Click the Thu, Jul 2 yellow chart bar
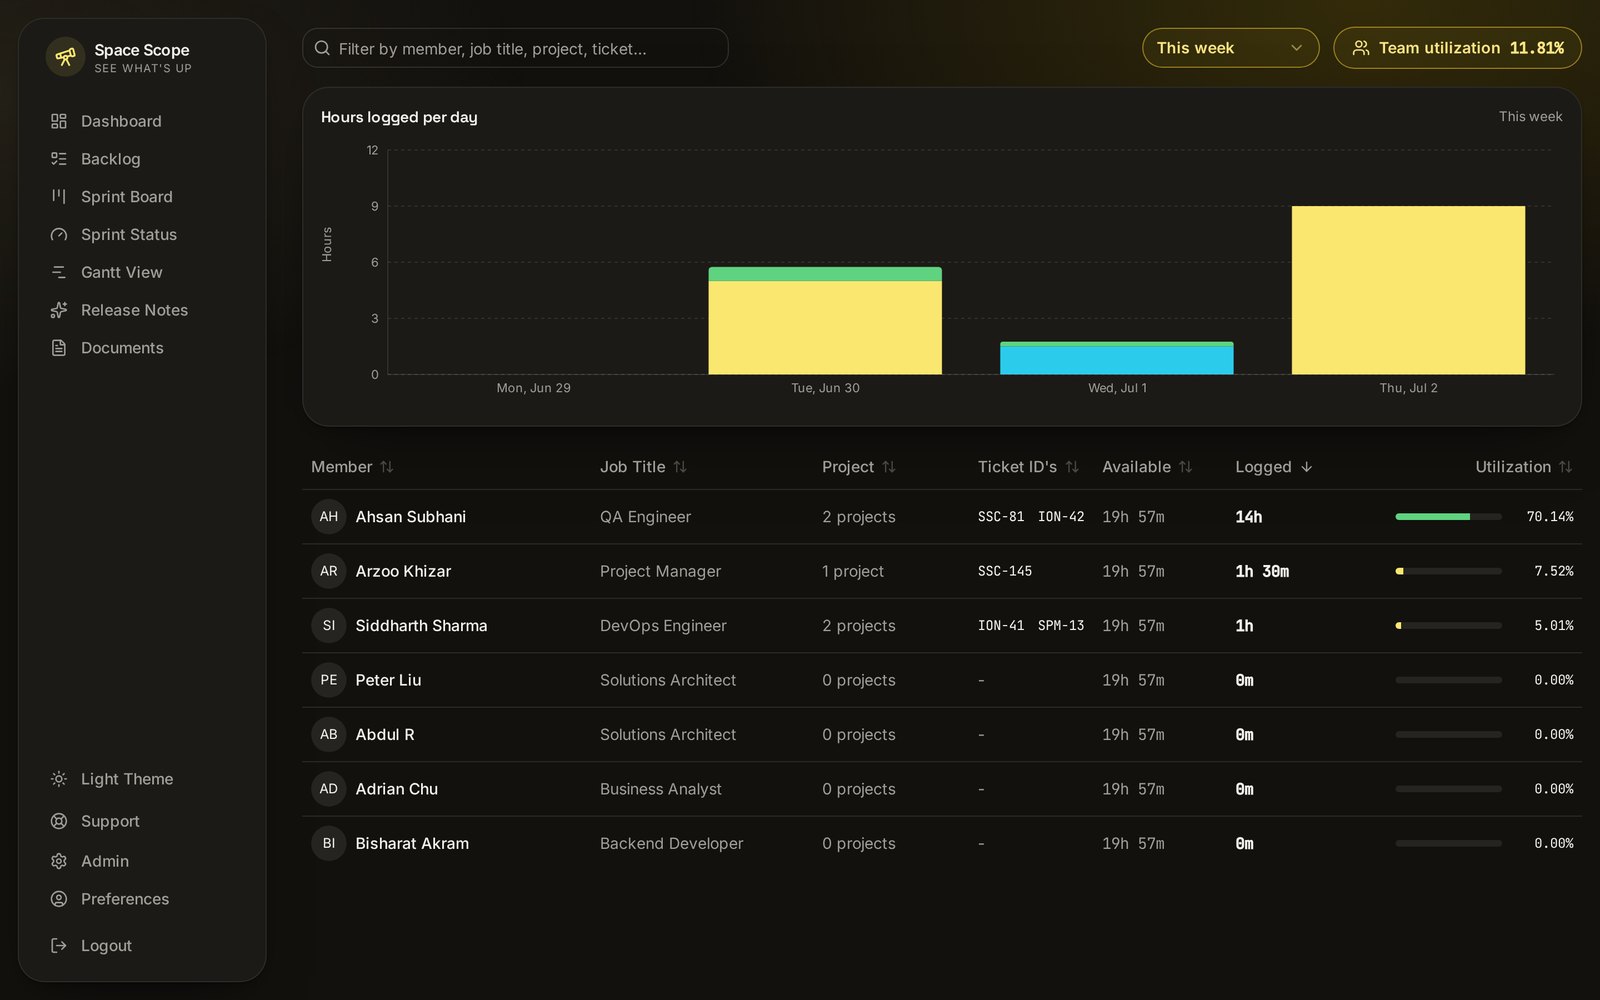Screen dimensions: 1600x1000 point(1408,290)
